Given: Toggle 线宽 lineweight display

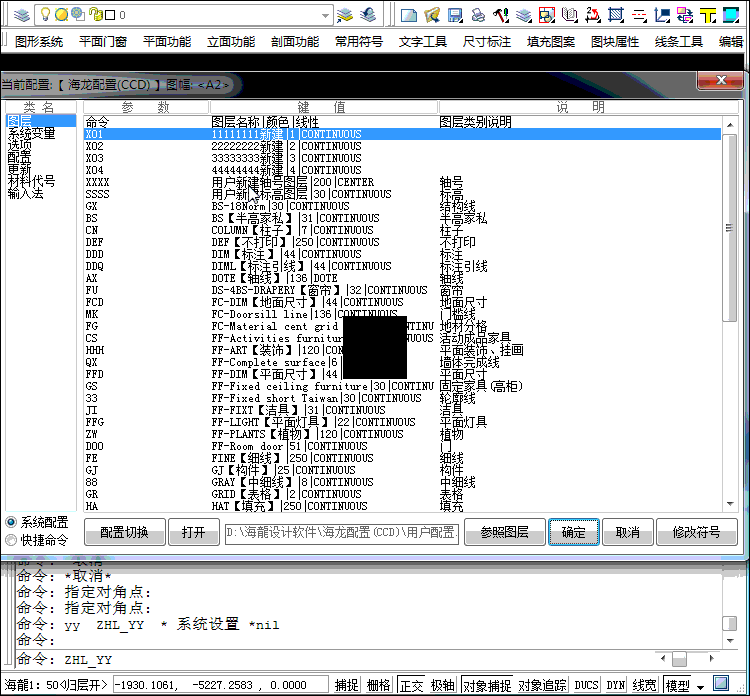Looking at the screenshot, I should click(644, 685).
